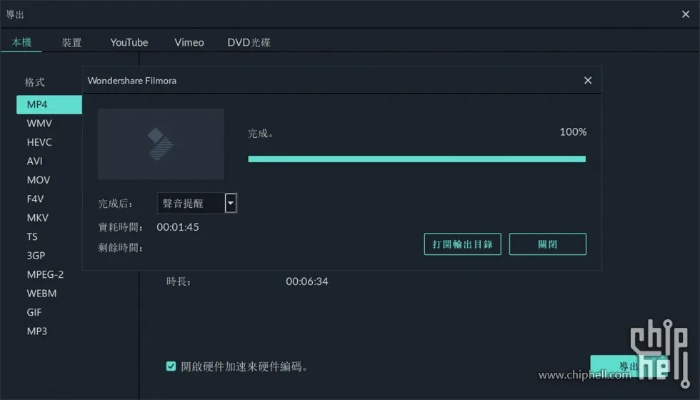The image size is (700, 400).
Task: Open the YouTube export tab
Action: 129,42
